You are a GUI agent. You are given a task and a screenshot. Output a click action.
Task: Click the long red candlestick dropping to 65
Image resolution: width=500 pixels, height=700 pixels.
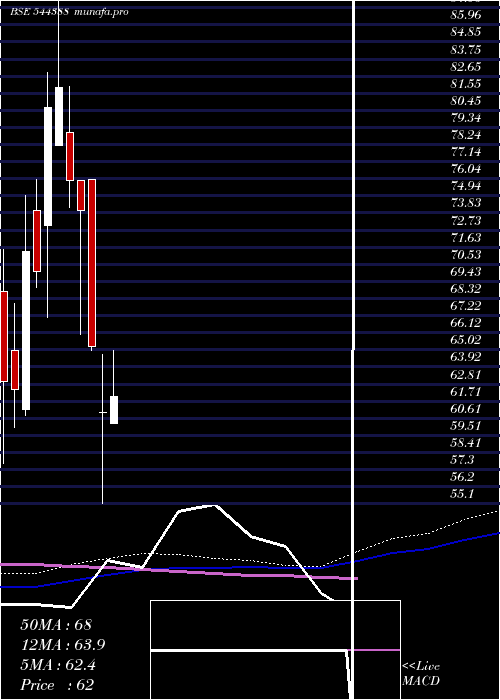tap(92, 262)
